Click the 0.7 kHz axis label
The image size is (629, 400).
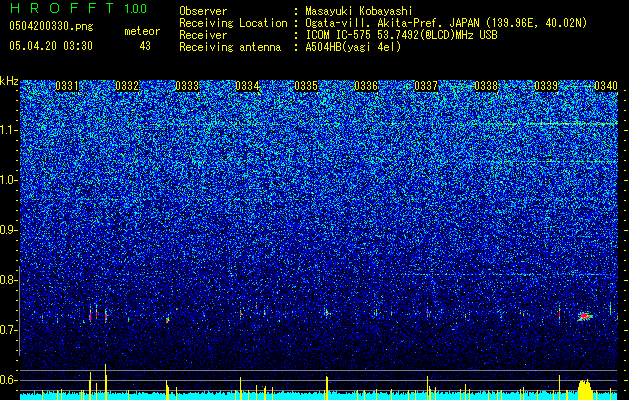click(x=7, y=330)
